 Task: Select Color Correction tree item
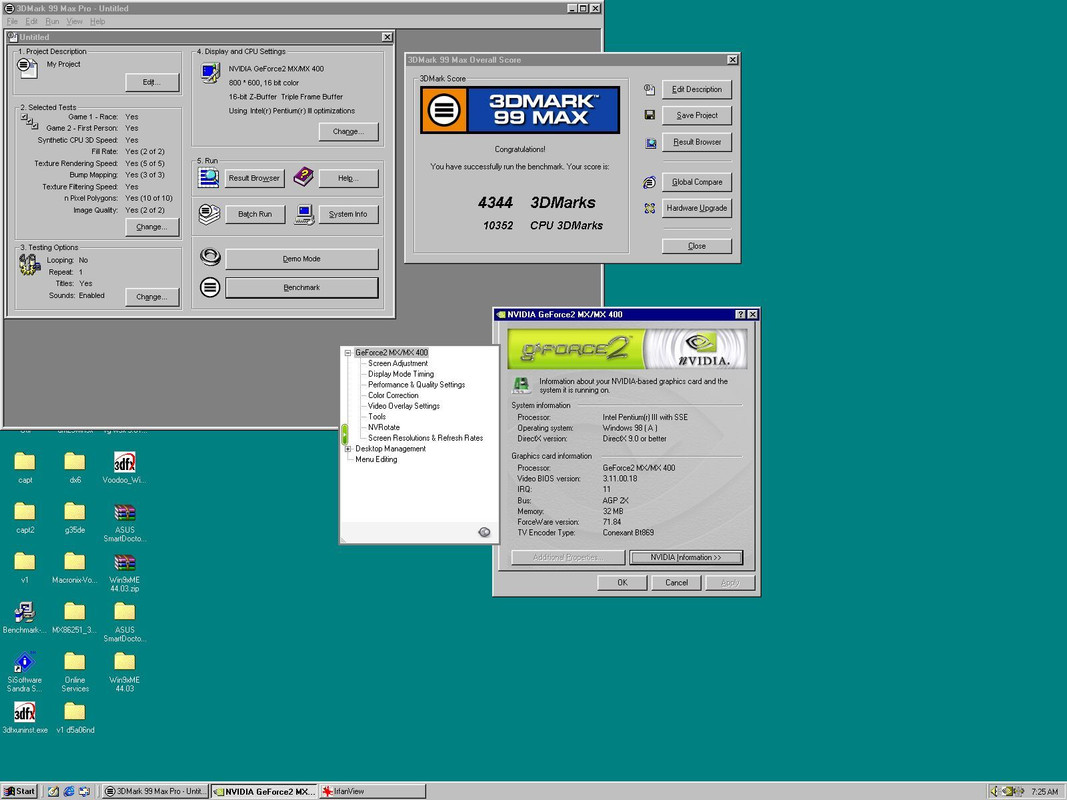[393, 395]
